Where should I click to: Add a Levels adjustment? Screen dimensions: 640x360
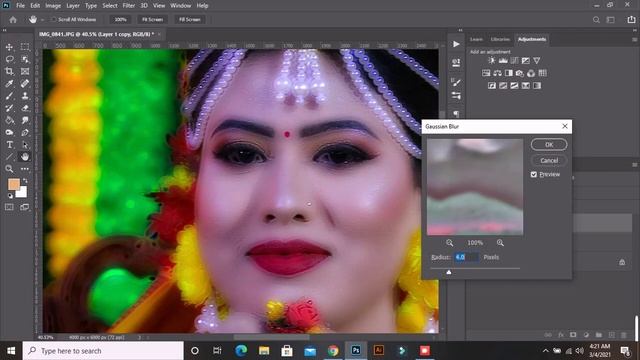(503, 60)
